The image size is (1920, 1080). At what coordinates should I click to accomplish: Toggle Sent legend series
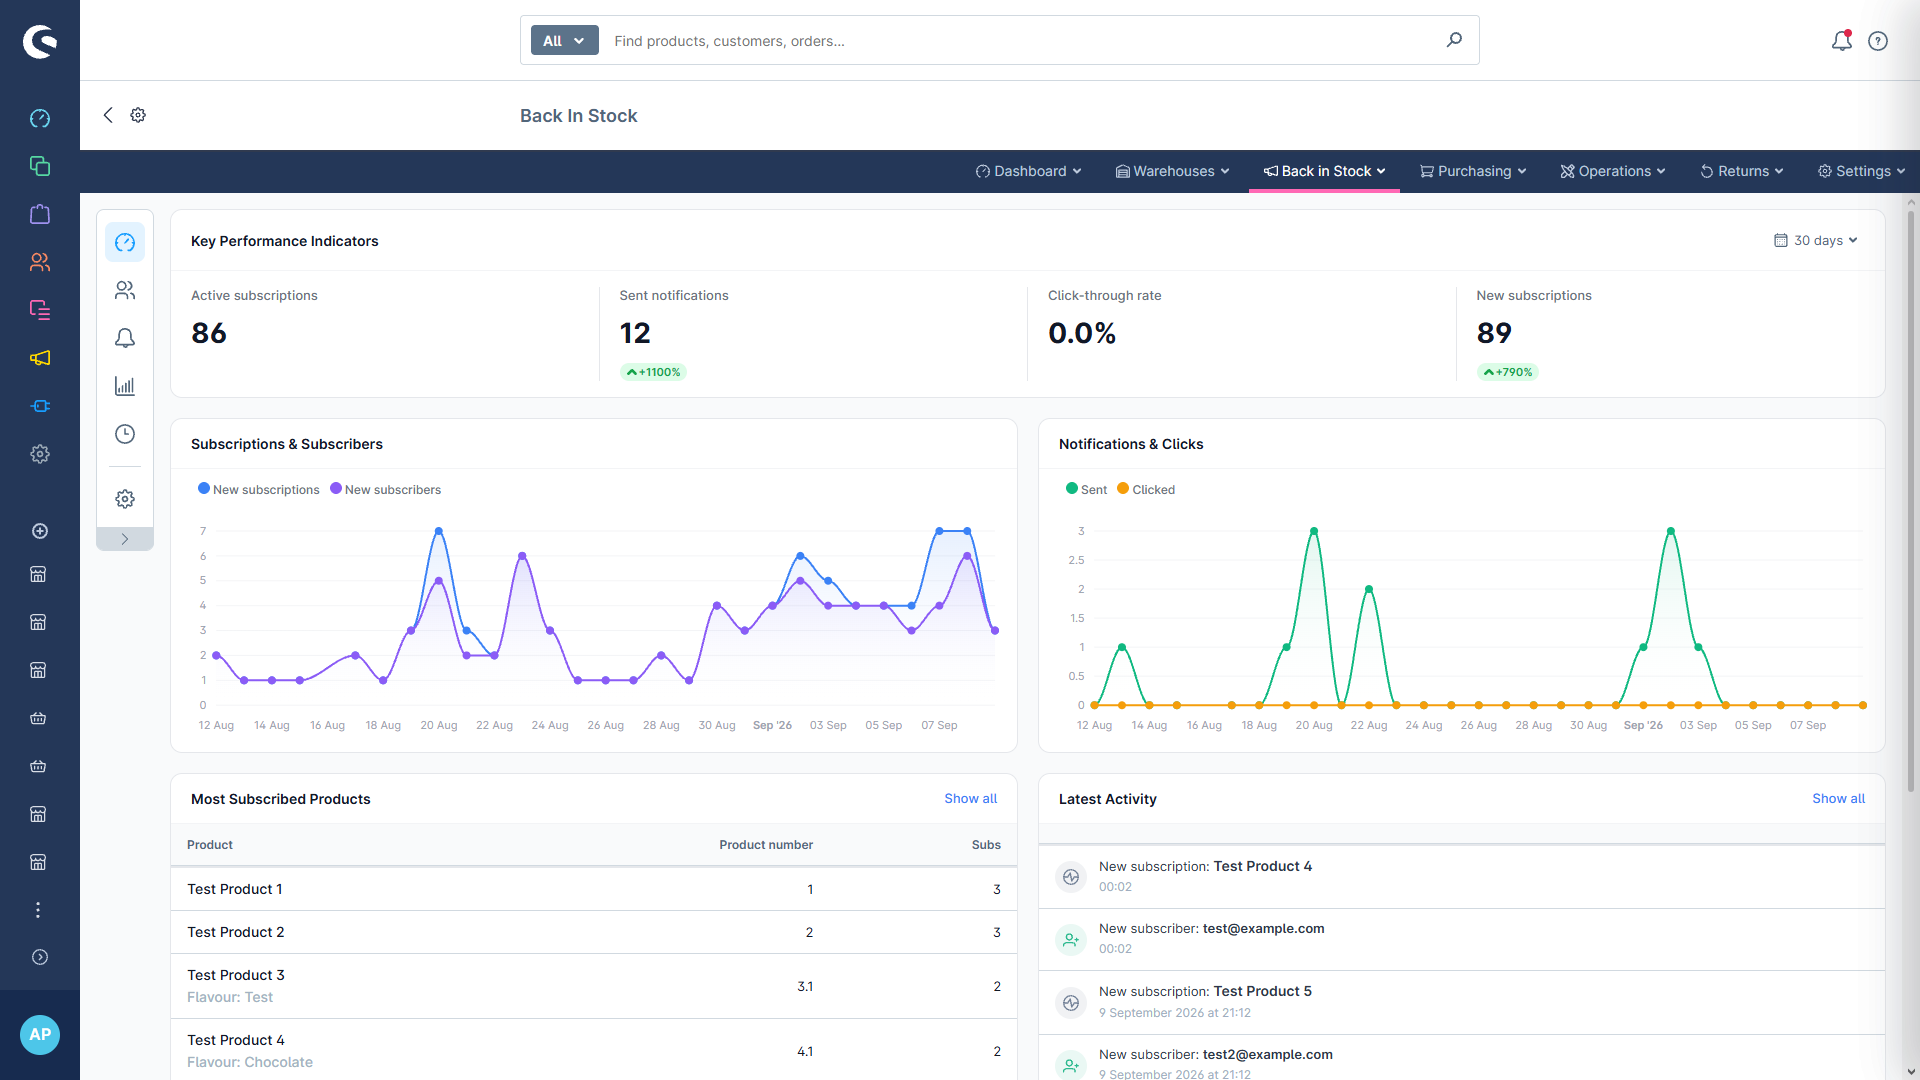pos(1086,489)
